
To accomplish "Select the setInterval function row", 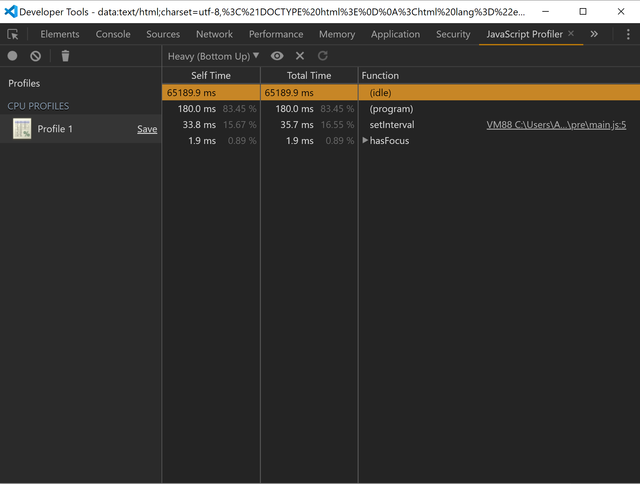I will click(401, 125).
